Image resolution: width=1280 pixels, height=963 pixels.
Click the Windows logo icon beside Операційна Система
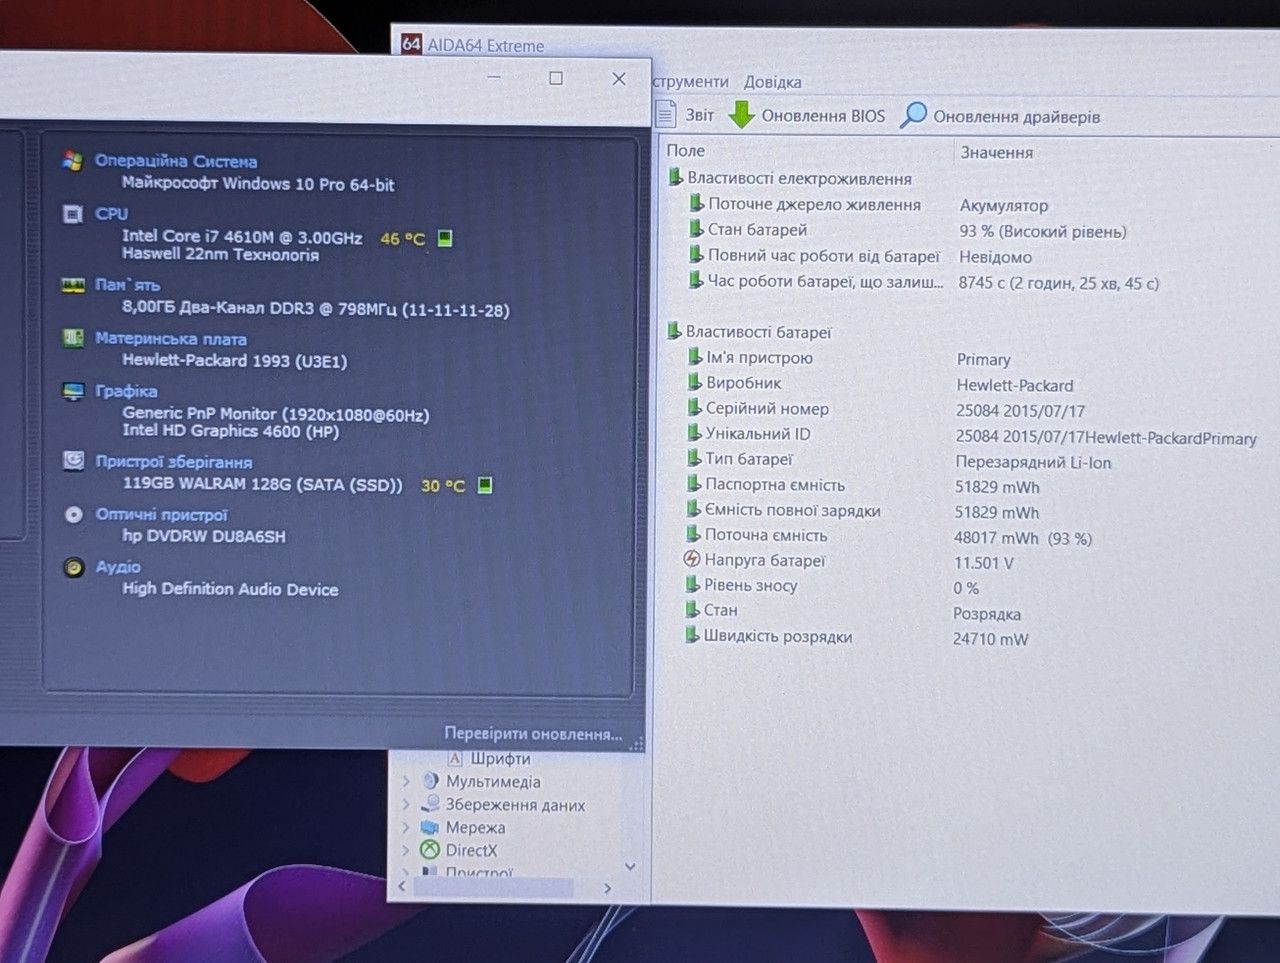coord(72,160)
